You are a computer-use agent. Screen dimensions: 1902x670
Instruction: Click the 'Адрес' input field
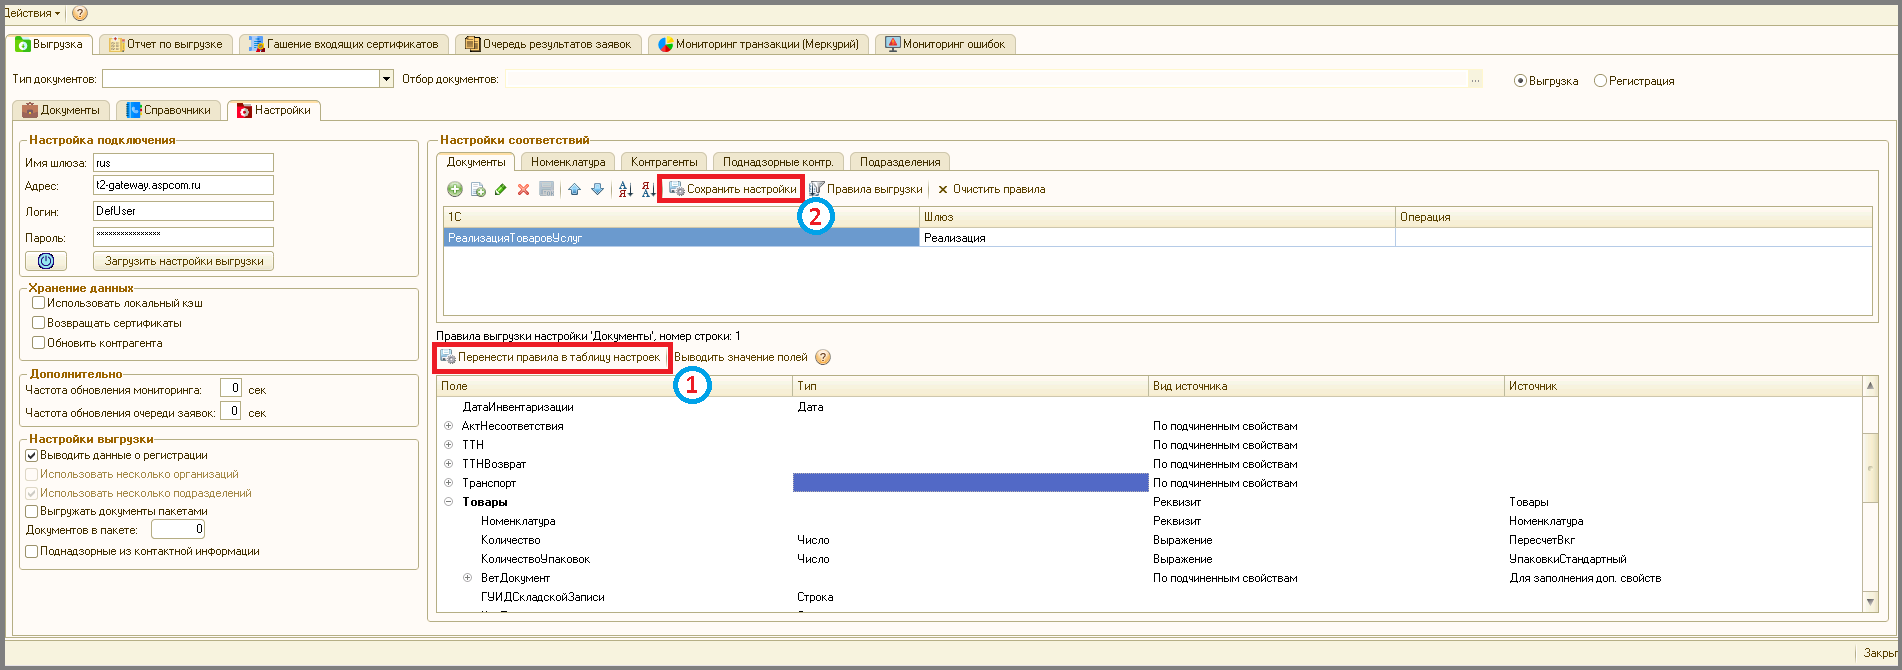point(183,185)
